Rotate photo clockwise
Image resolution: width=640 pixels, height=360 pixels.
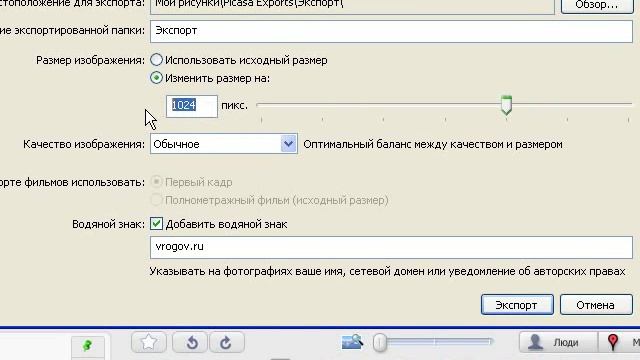pyautogui.click(x=227, y=342)
